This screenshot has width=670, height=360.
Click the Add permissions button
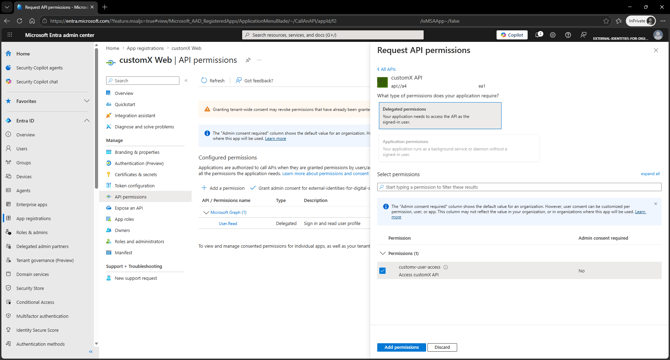click(x=401, y=347)
